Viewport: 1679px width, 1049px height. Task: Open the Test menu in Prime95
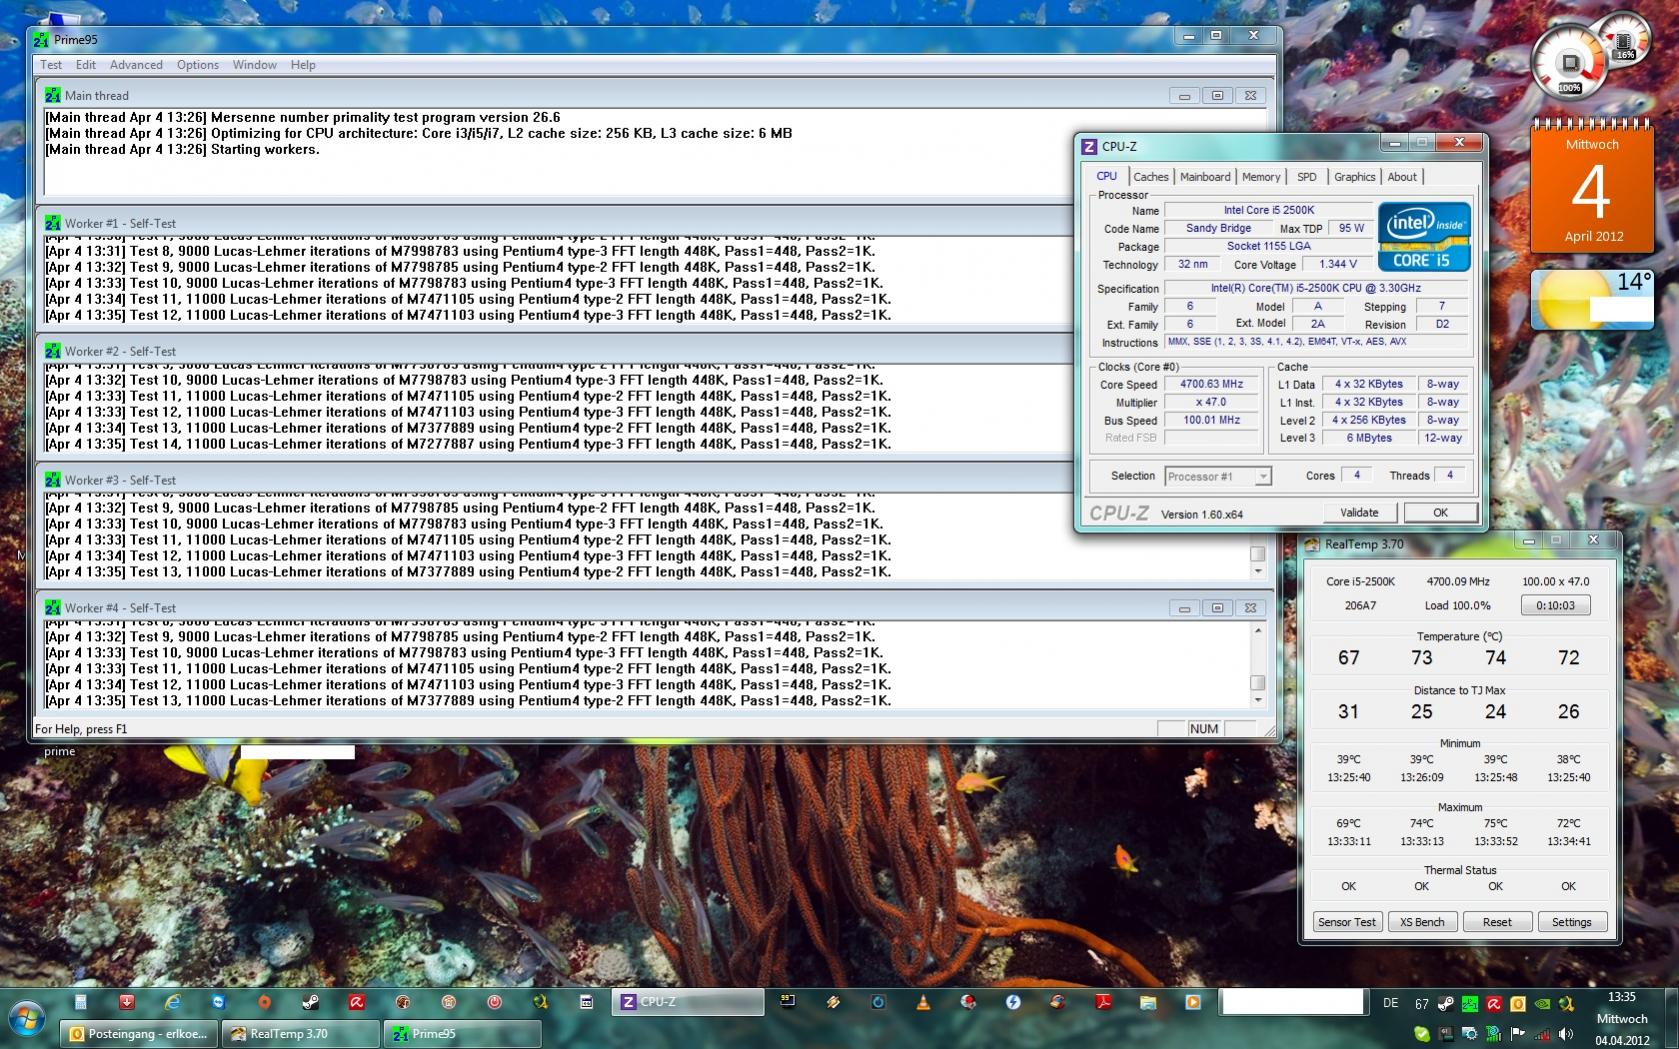[x=51, y=65]
